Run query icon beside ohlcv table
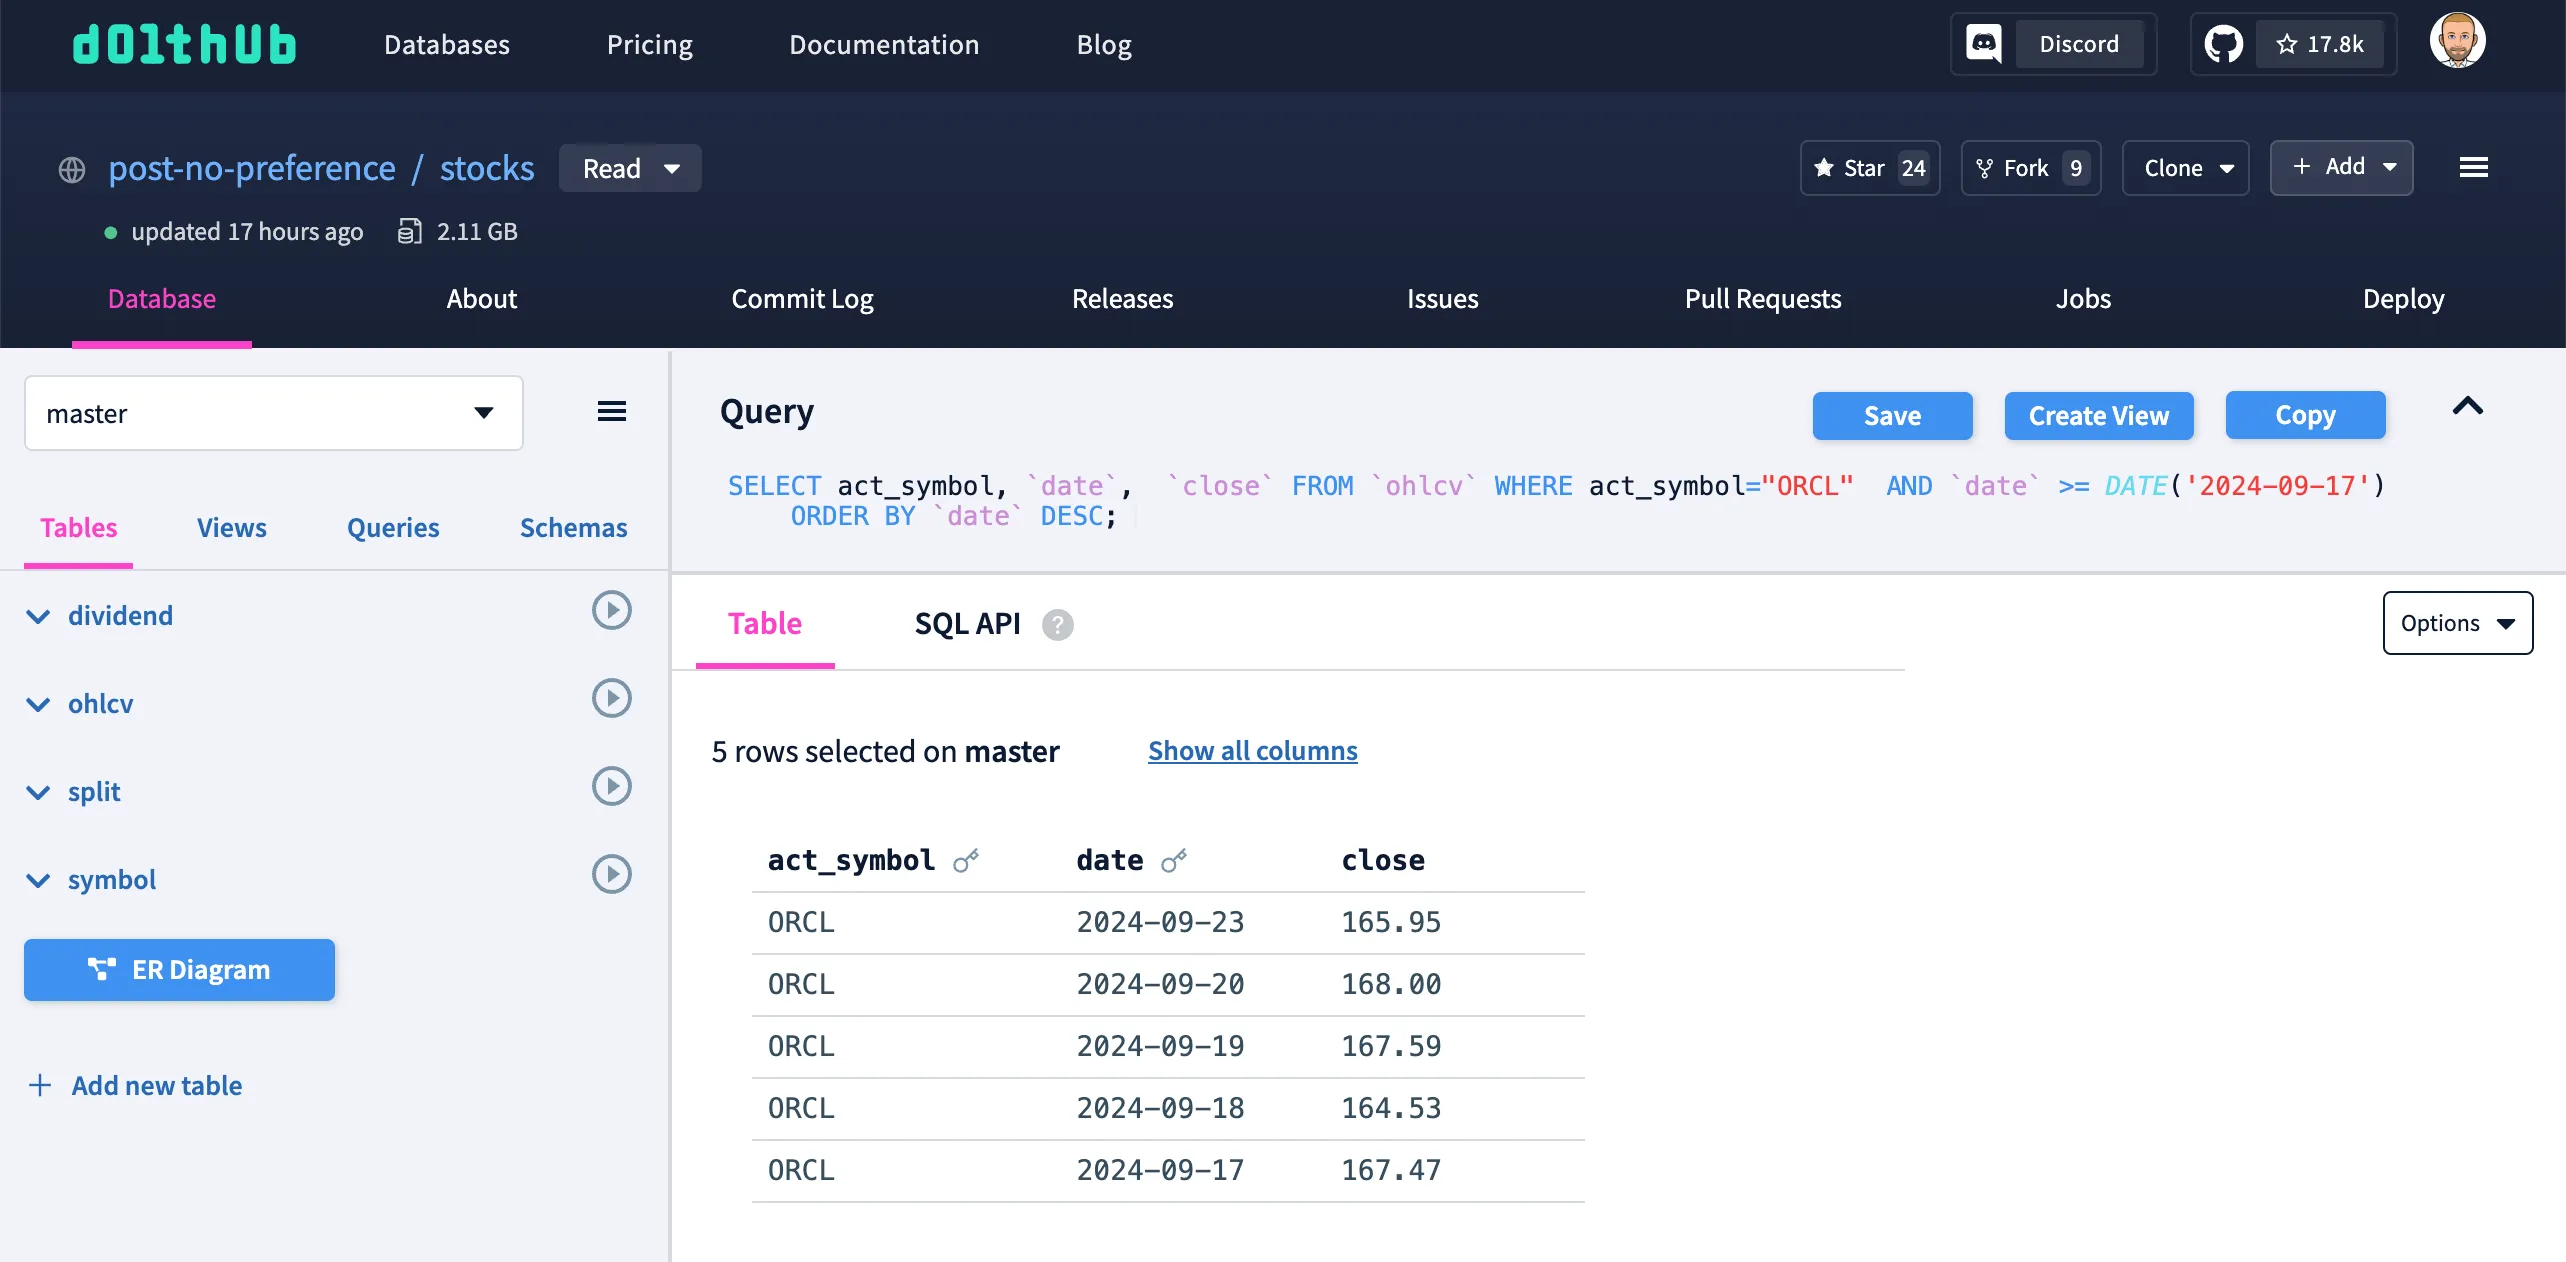Image resolution: width=2566 pixels, height=1262 pixels. click(x=611, y=698)
